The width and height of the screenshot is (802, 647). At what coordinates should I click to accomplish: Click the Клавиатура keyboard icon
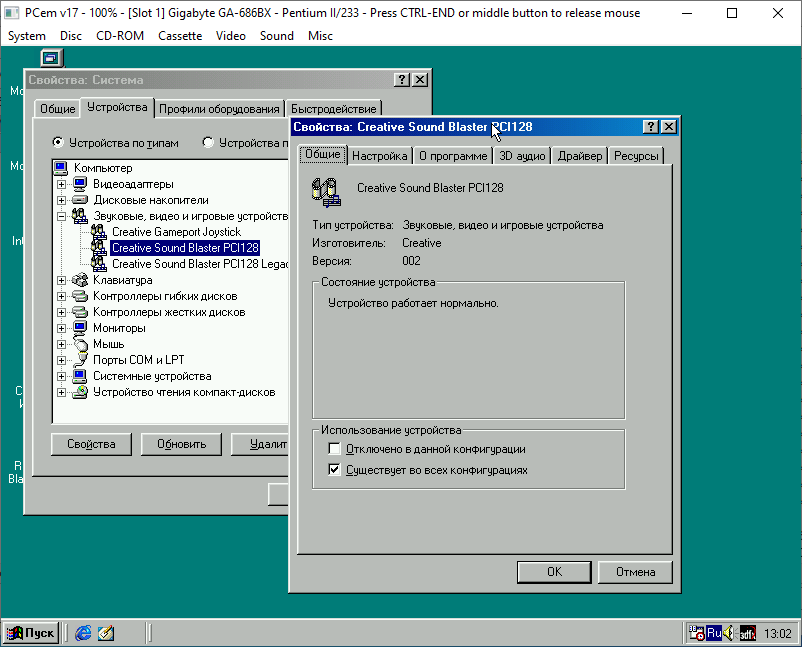(80, 280)
